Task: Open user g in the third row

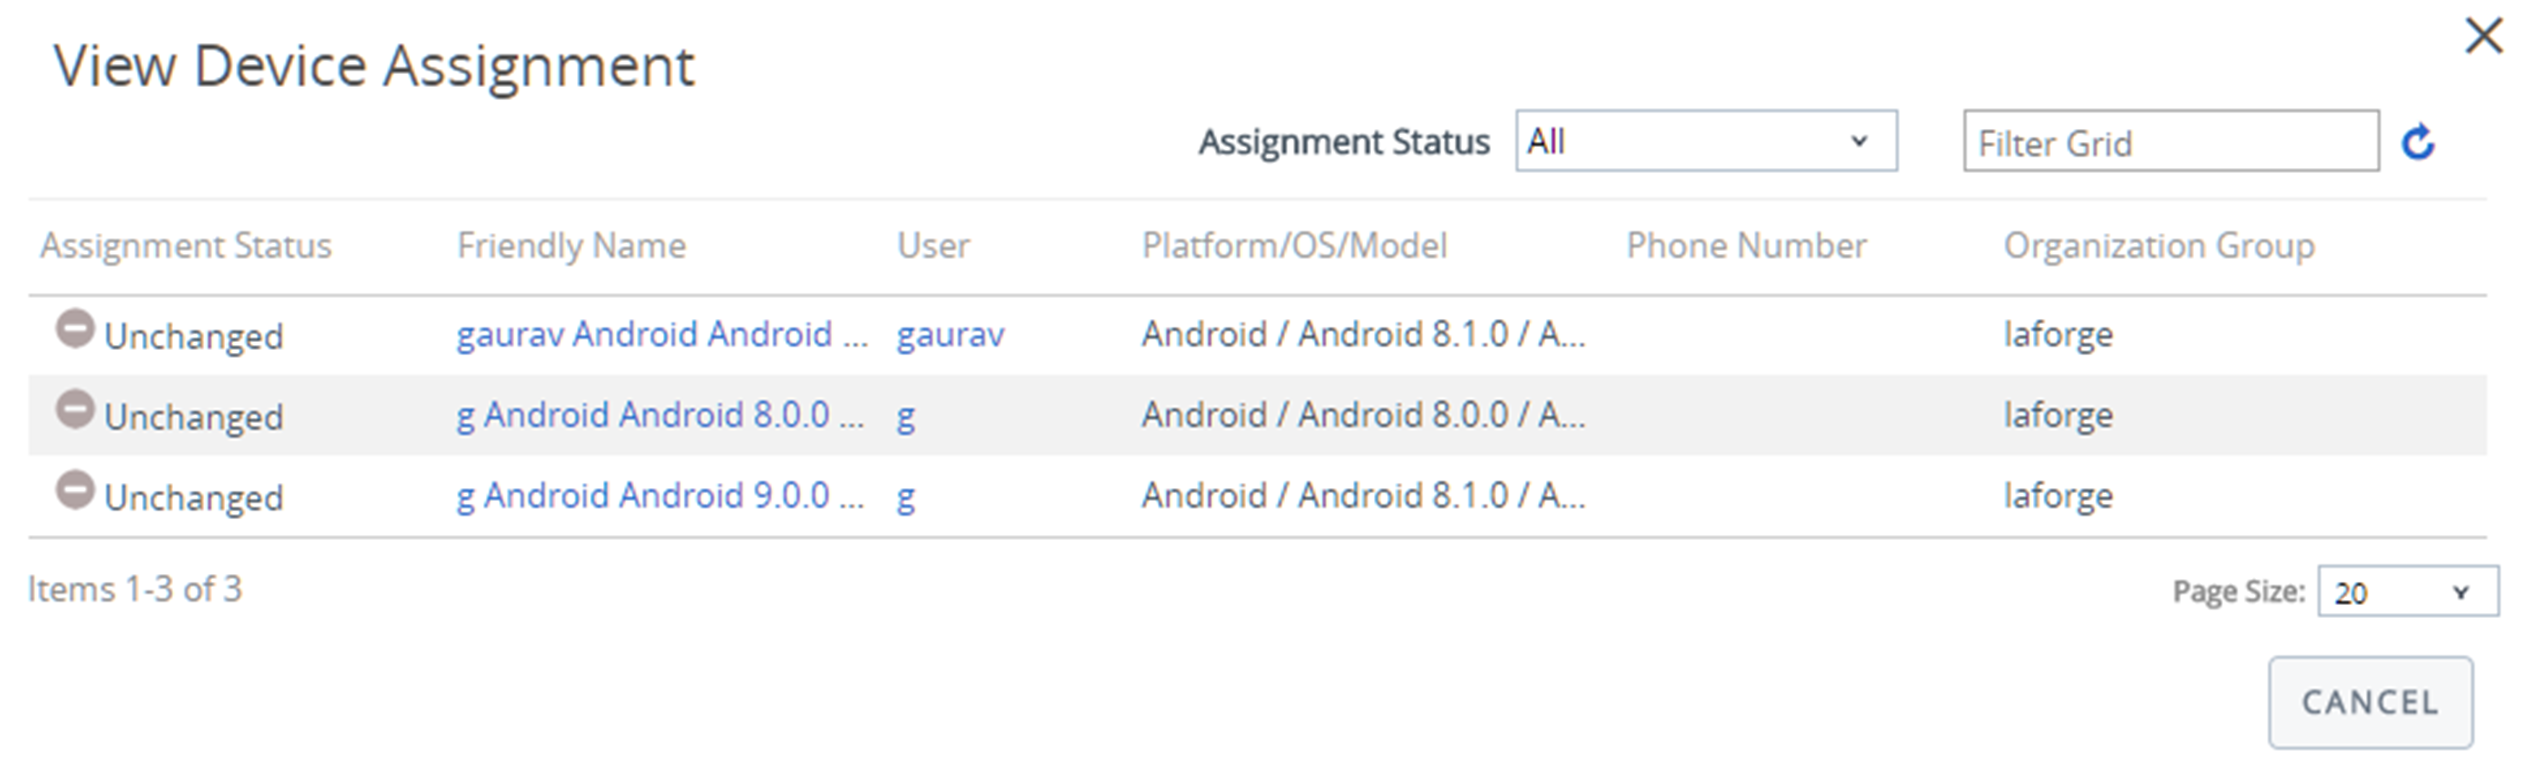Action: (906, 497)
